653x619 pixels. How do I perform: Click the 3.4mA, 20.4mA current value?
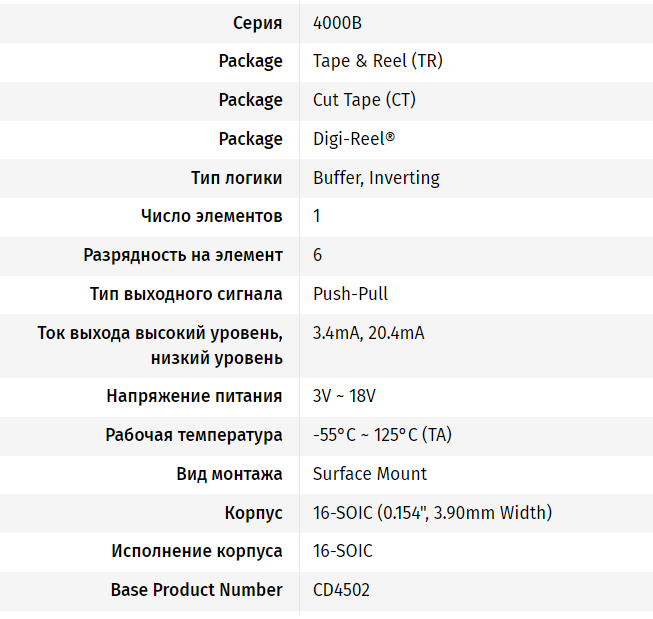point(368,333)
